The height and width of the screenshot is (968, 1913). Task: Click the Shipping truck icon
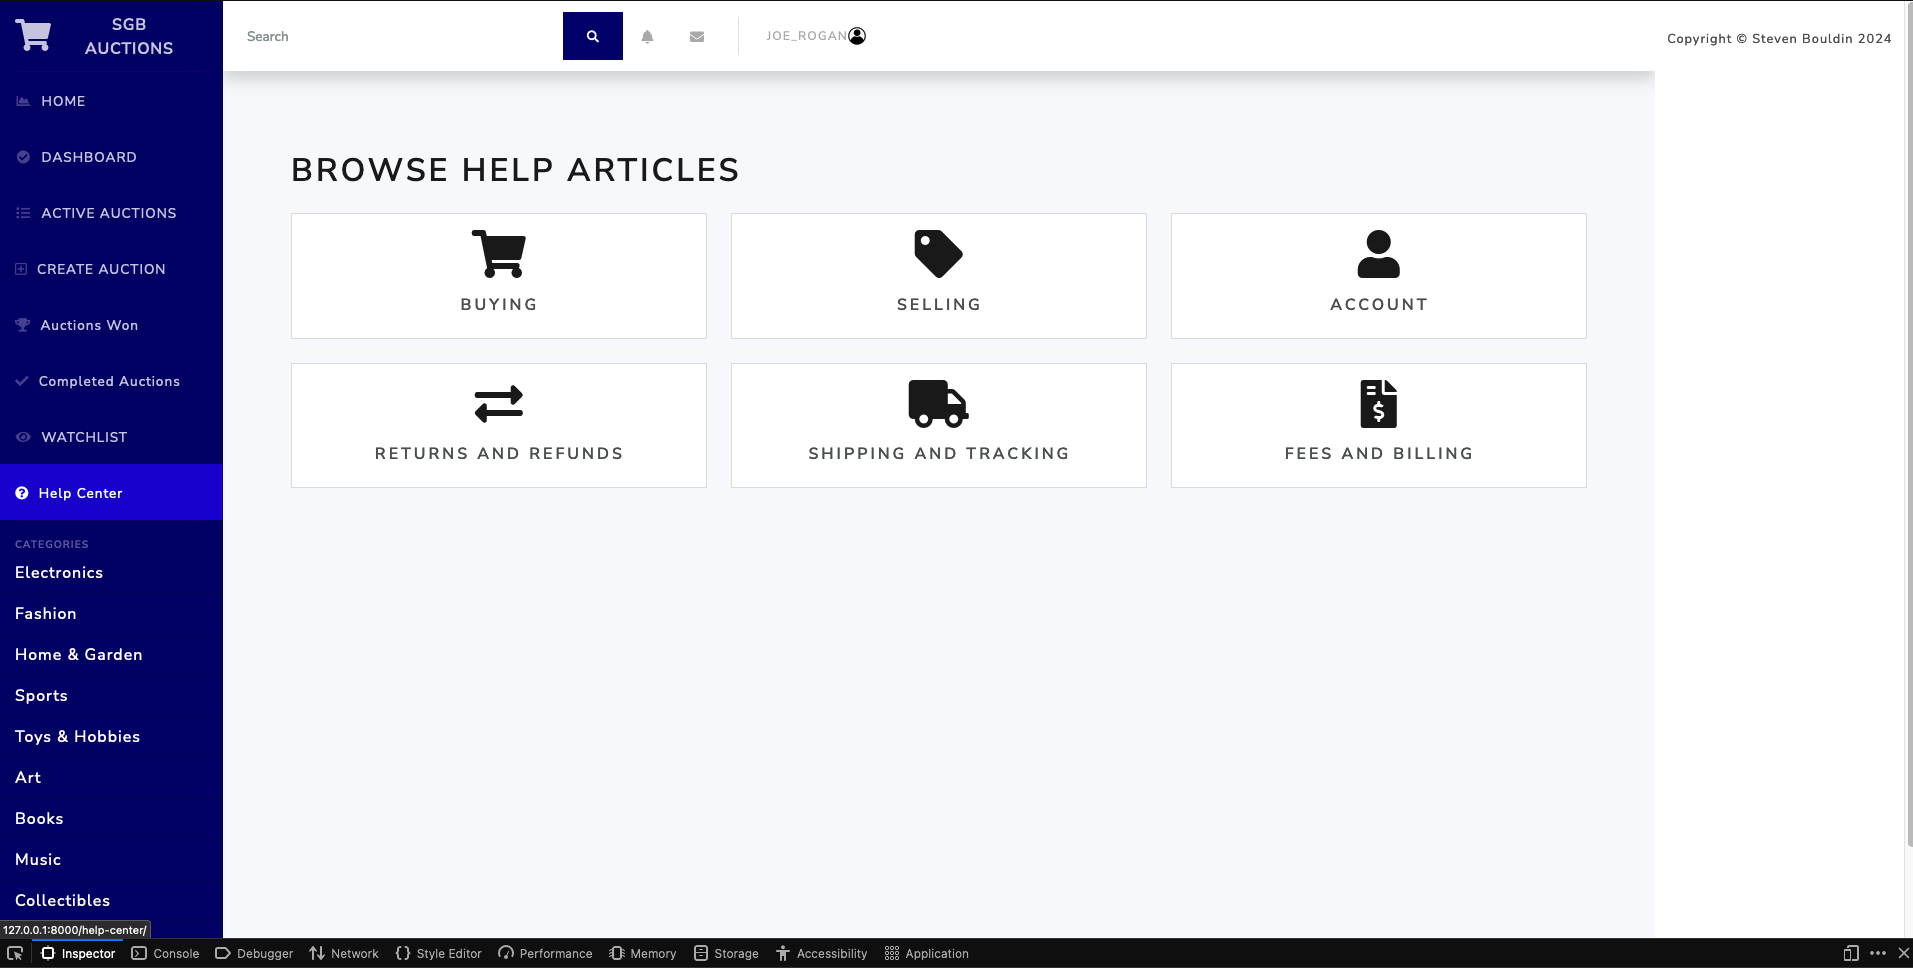tap(938, 404)
